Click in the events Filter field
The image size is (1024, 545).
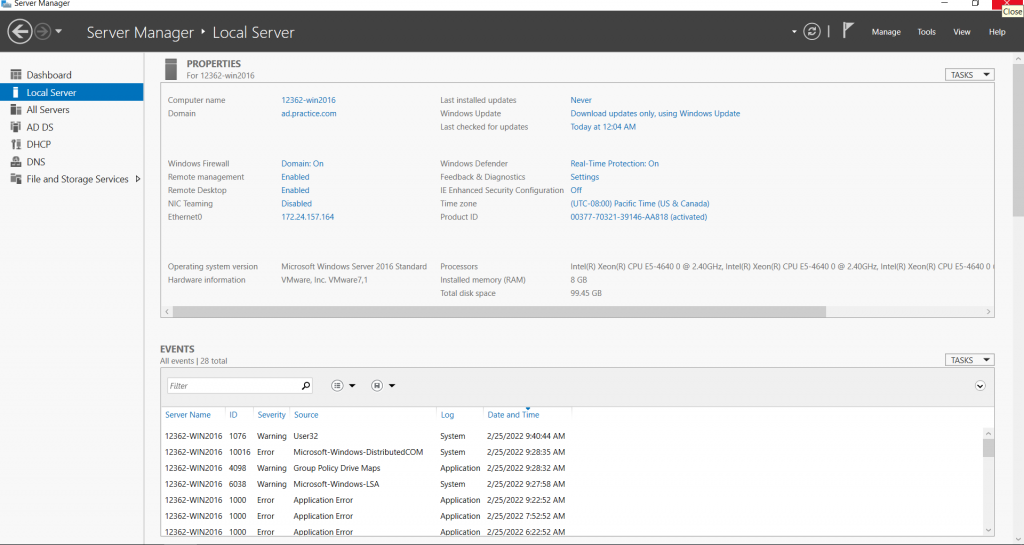click(233, 386)
